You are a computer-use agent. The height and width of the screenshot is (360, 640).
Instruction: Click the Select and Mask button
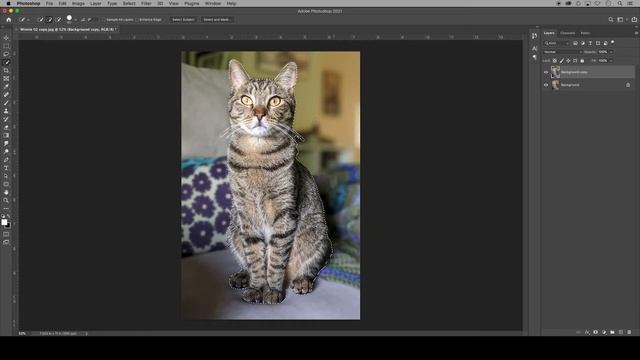click(217, 20)
